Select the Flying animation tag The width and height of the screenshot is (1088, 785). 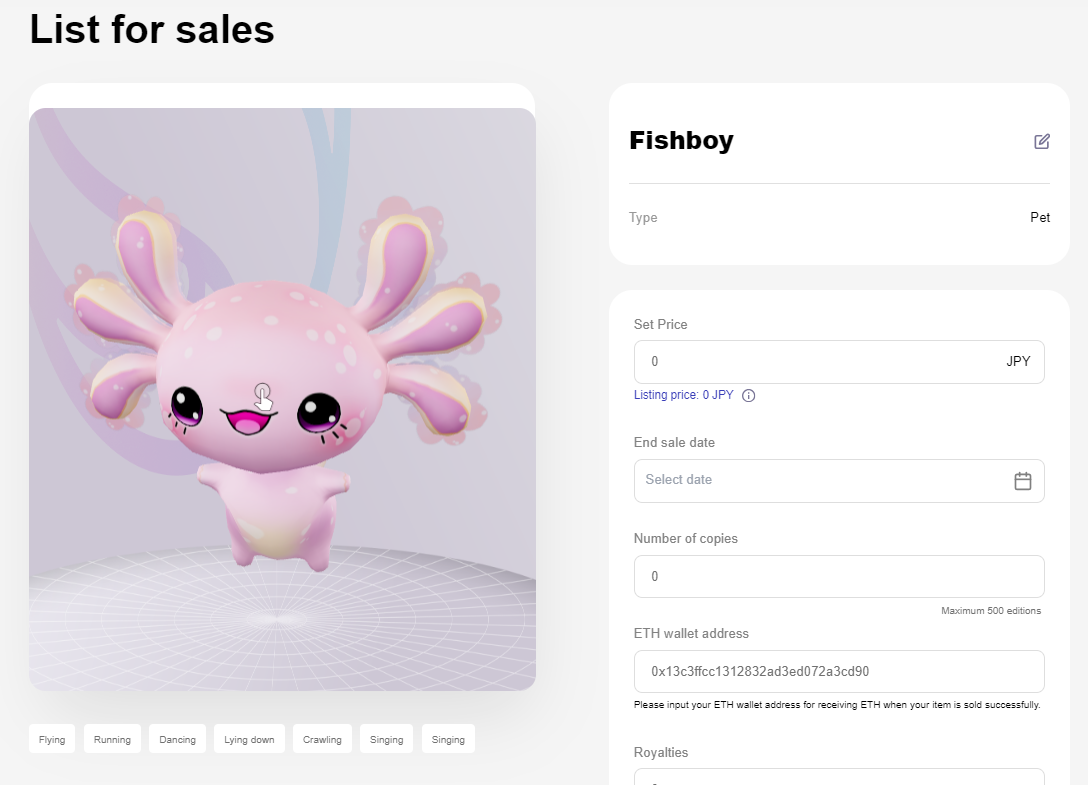pos(52,740)
